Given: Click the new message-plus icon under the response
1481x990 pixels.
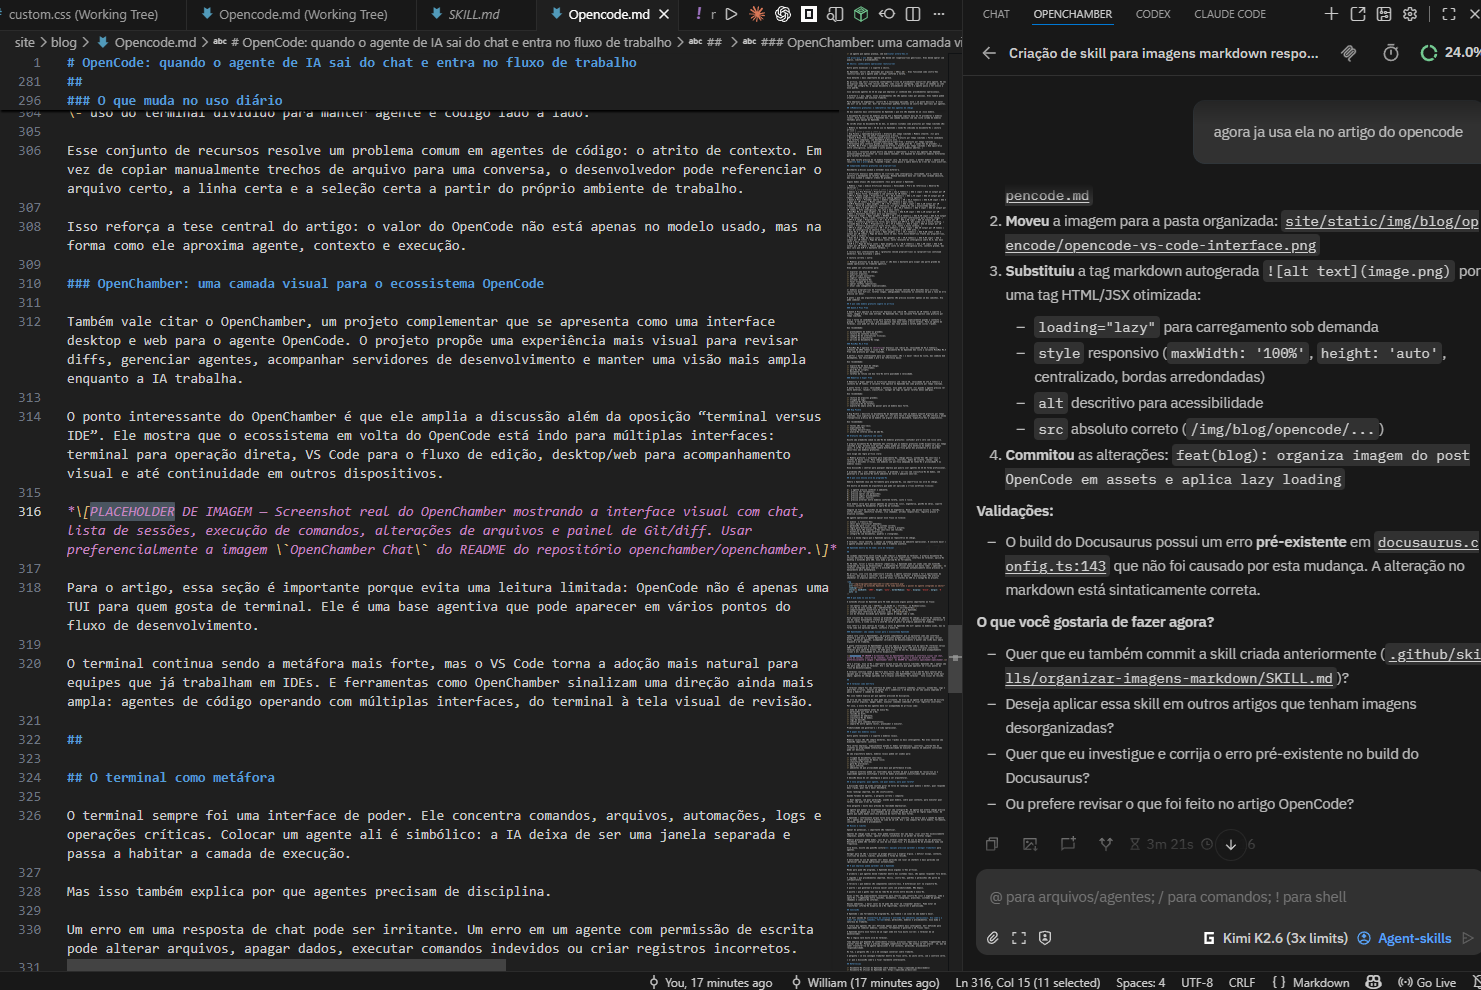Looking at the screenshot, I should pos(1068,844).
